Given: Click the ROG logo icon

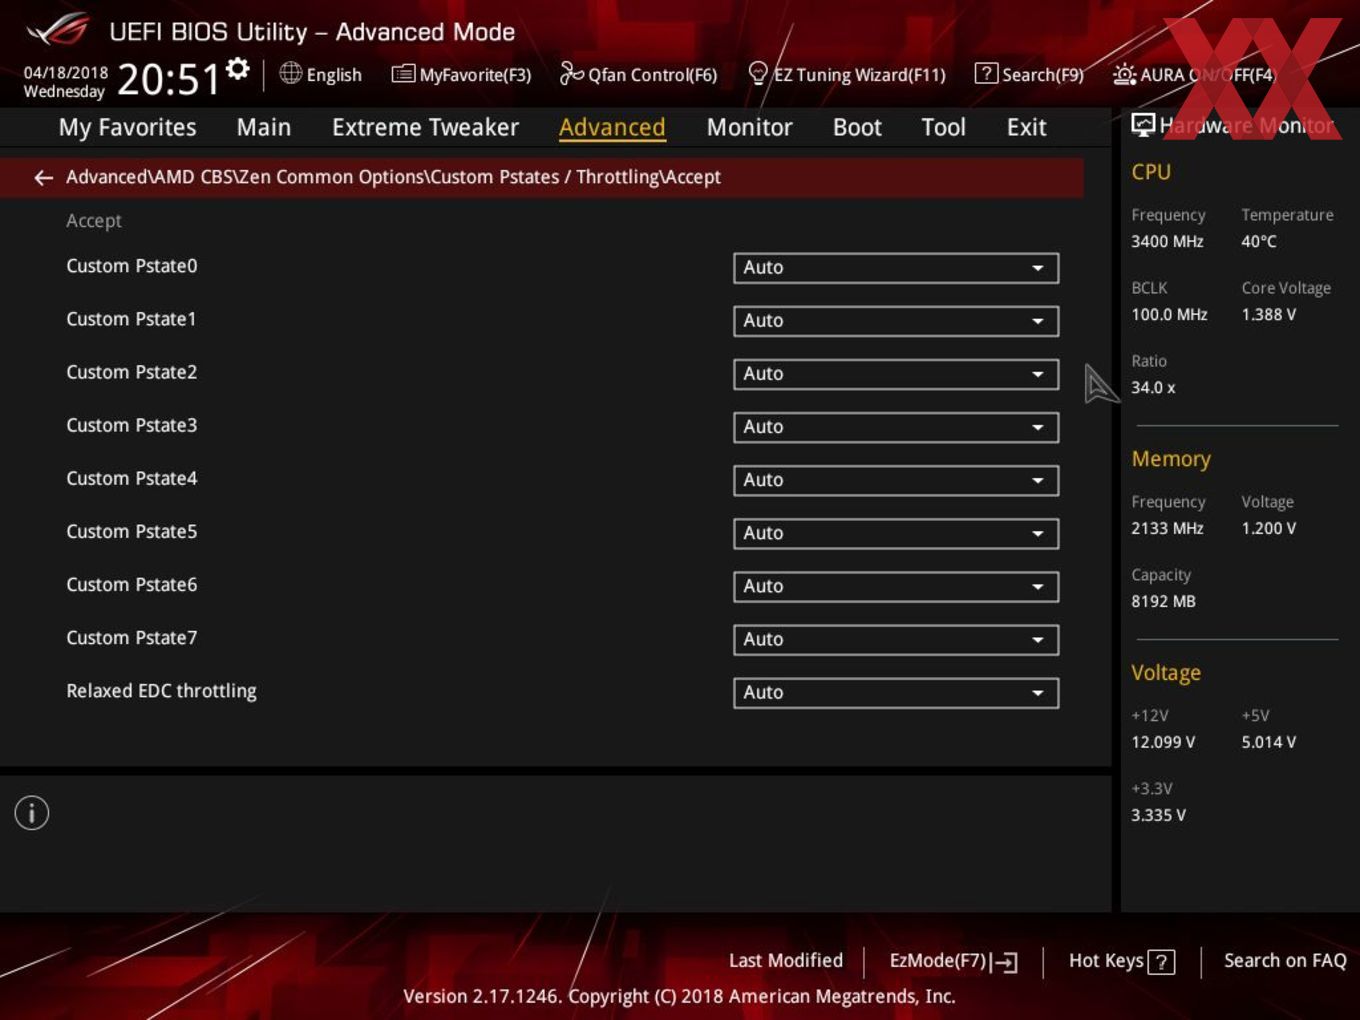Looking at the screenshot, I should coord(58,30).
